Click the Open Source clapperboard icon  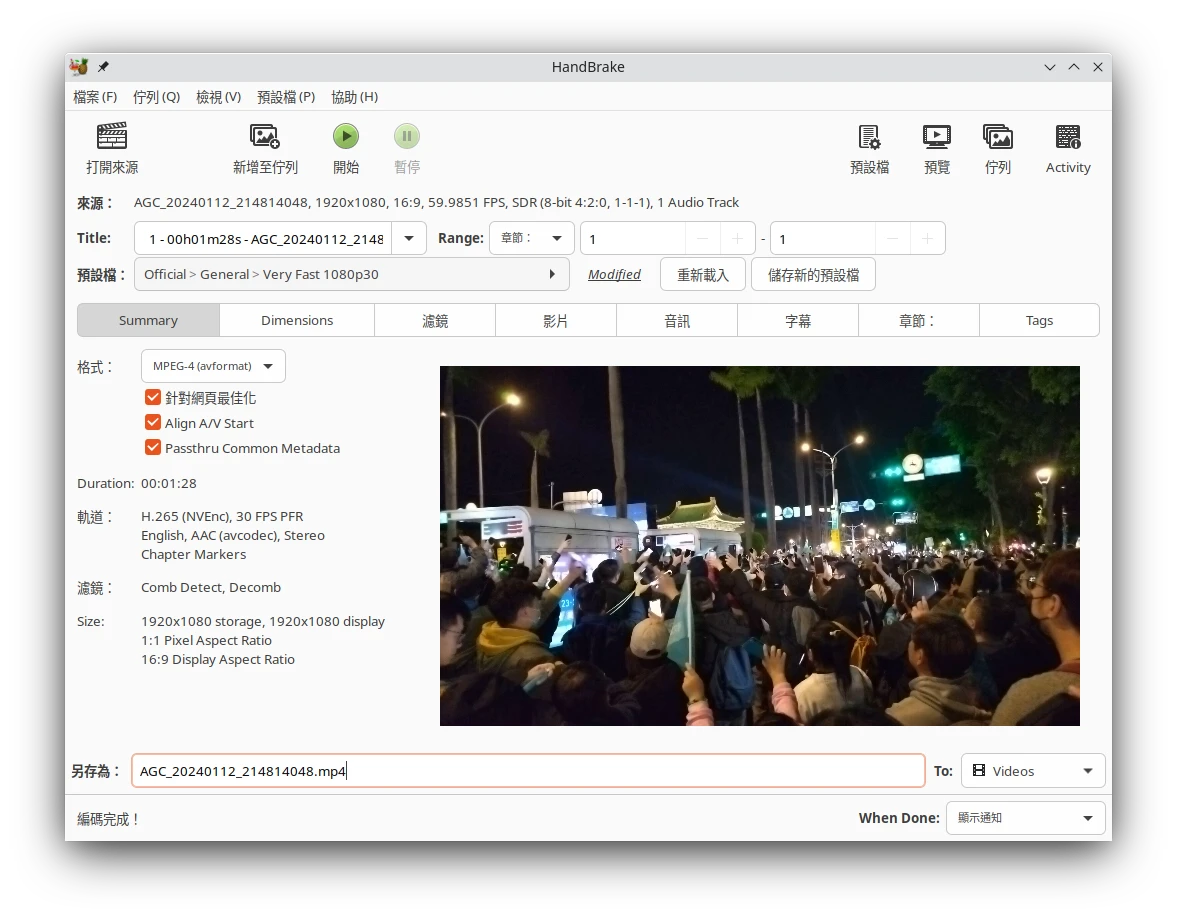pyautogui.click(x=112, y=137)
